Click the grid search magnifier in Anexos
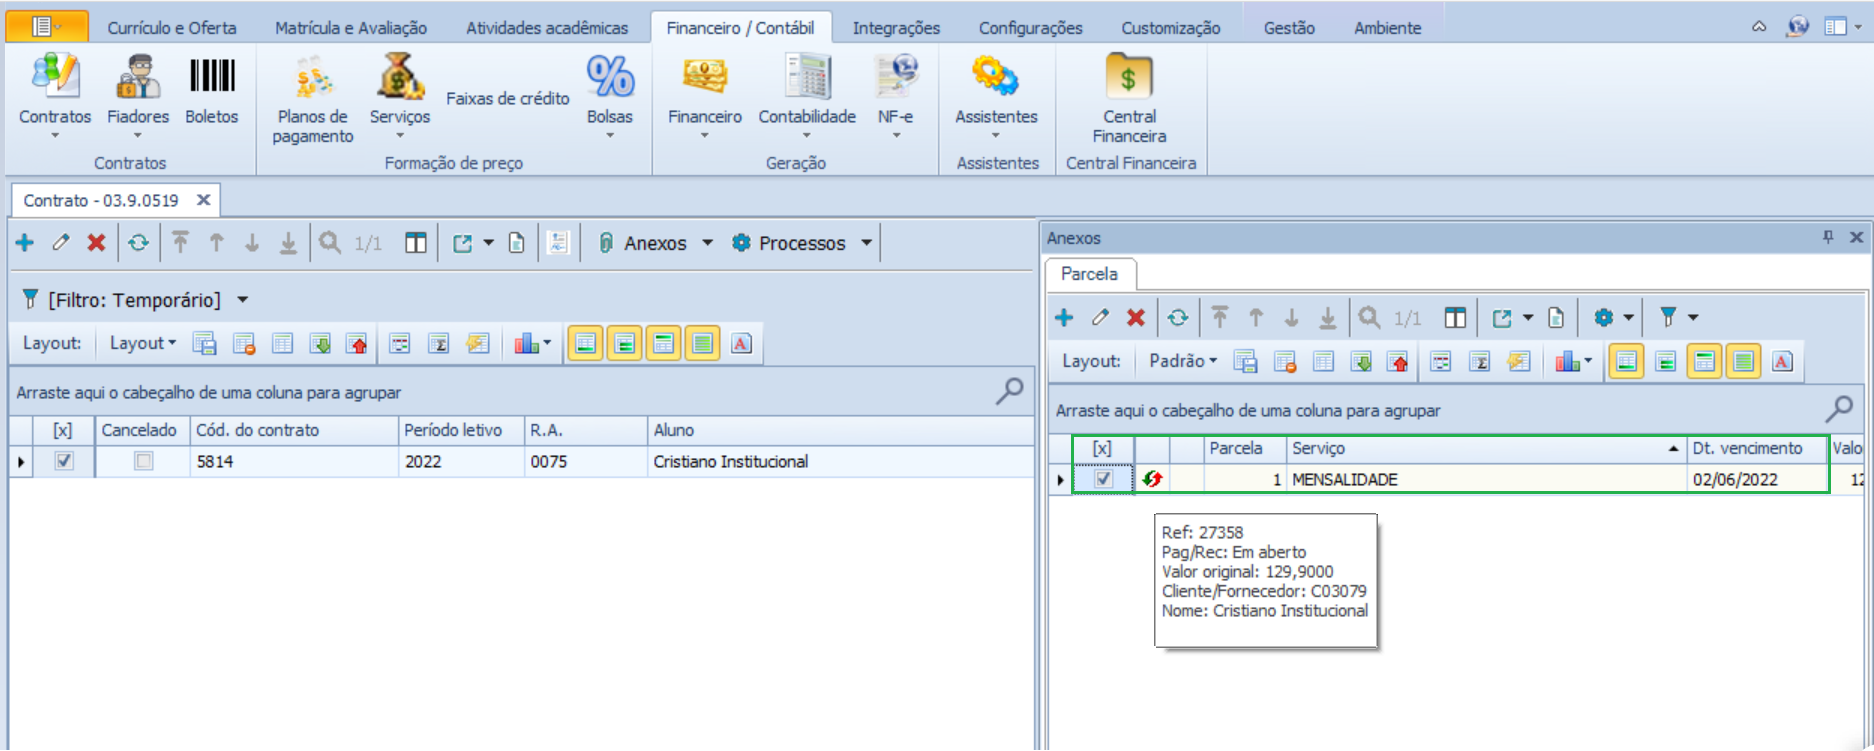The height and width of the screenshot is (751, 1874). point(1839,409)
